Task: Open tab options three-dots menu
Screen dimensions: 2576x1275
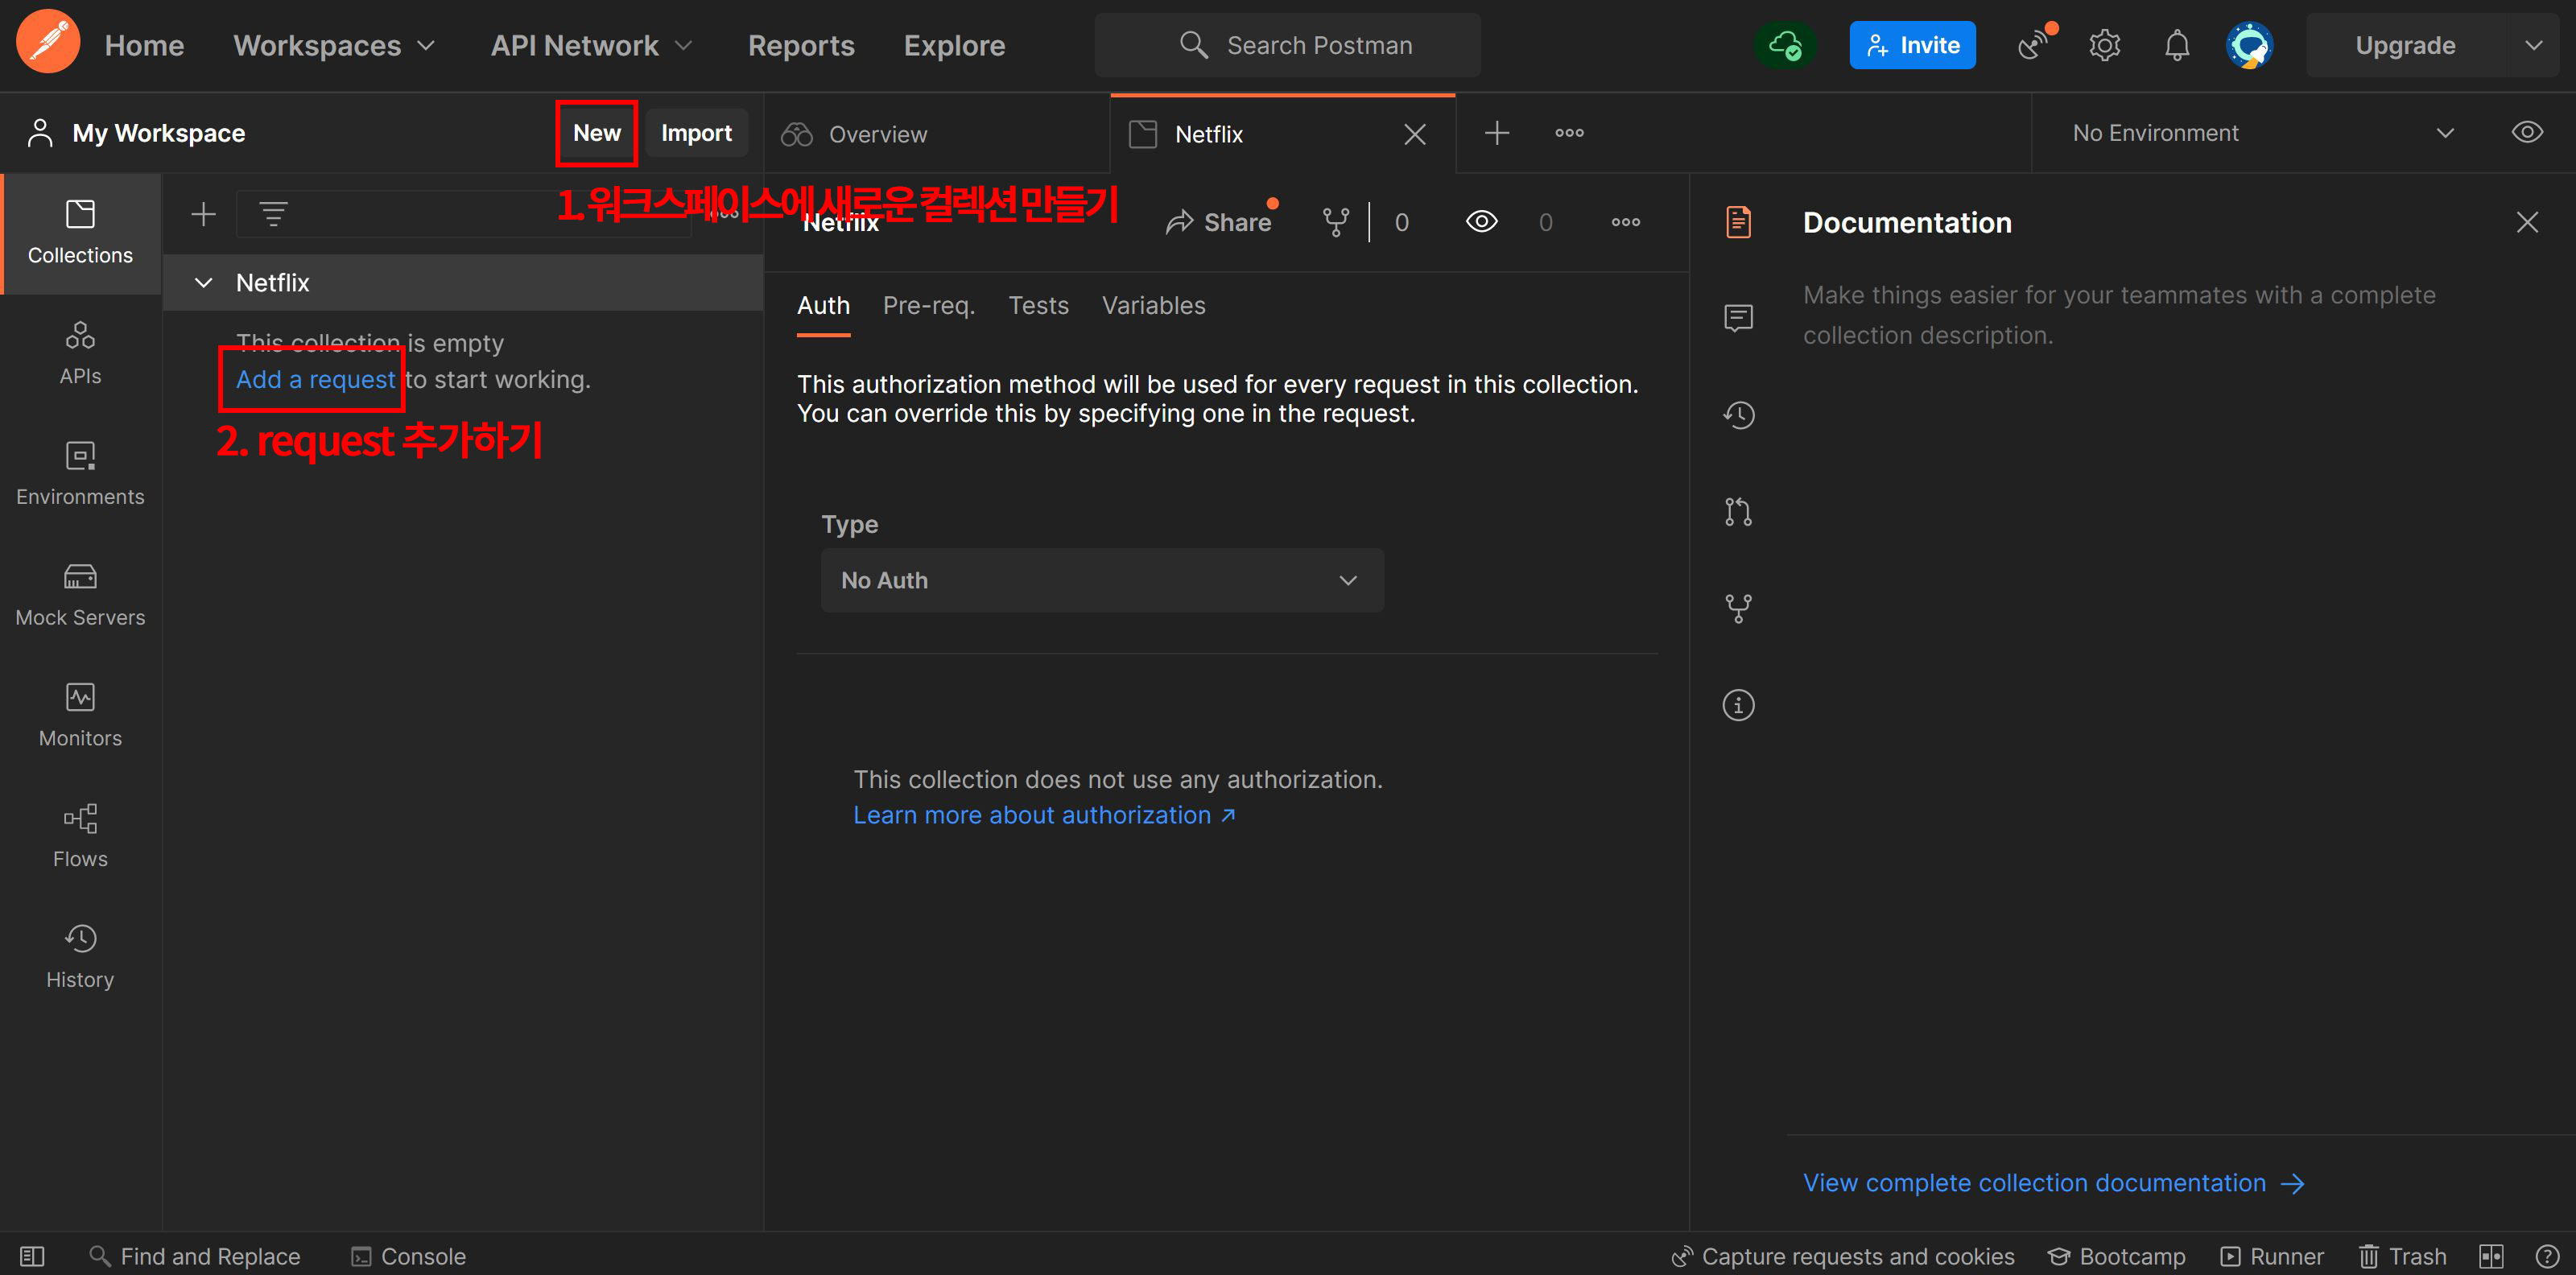Action: click(1569, 133)
